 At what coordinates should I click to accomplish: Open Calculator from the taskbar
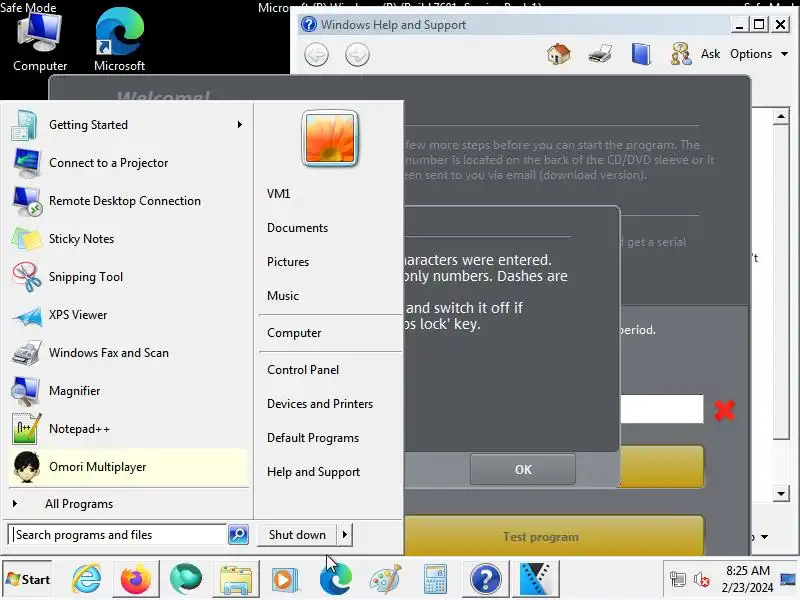(x=435, y=579)
